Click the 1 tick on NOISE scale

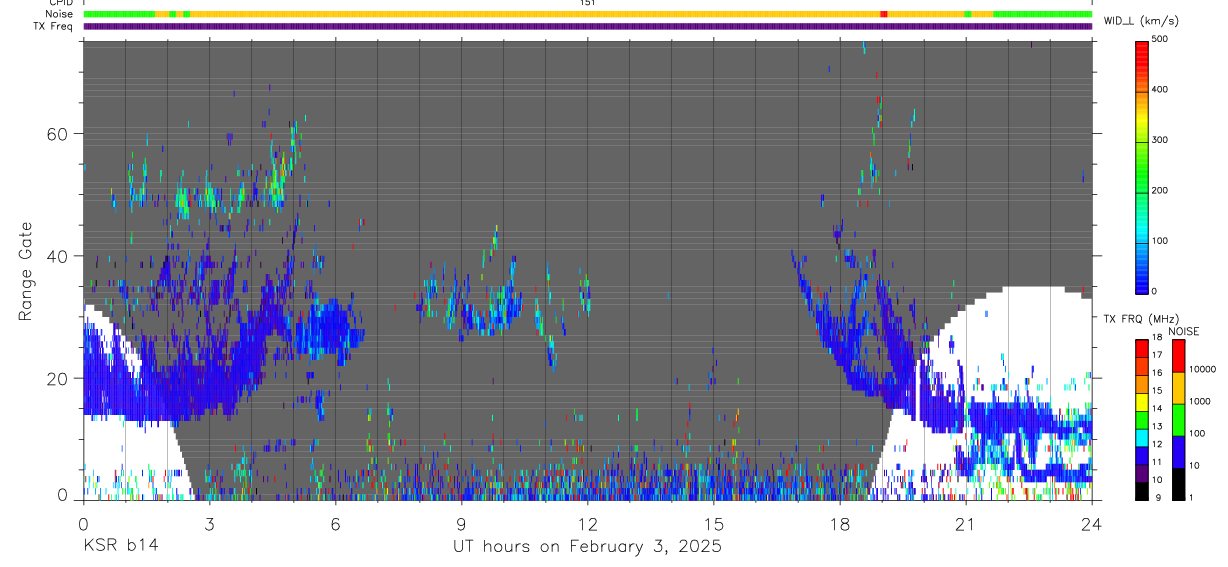pyautogui.click(x=1191, y=497)
